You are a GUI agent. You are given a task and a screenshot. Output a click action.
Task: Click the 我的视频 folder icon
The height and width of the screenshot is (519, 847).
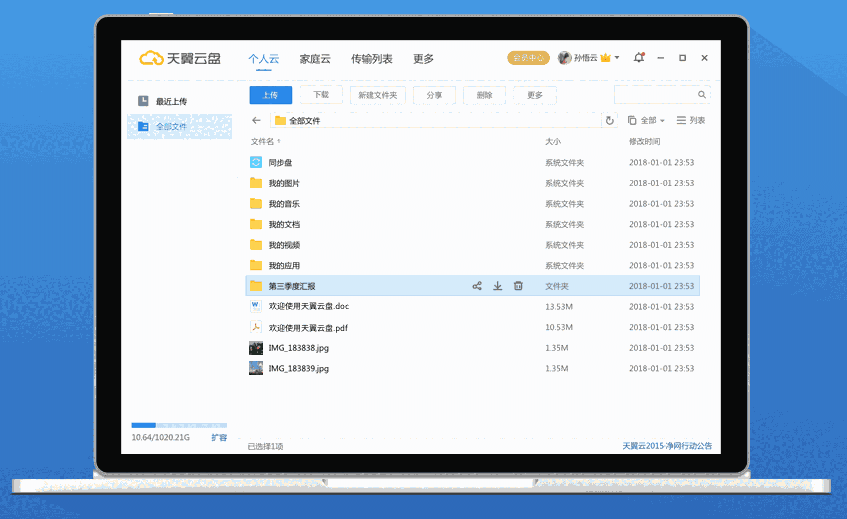coord(256,244)
